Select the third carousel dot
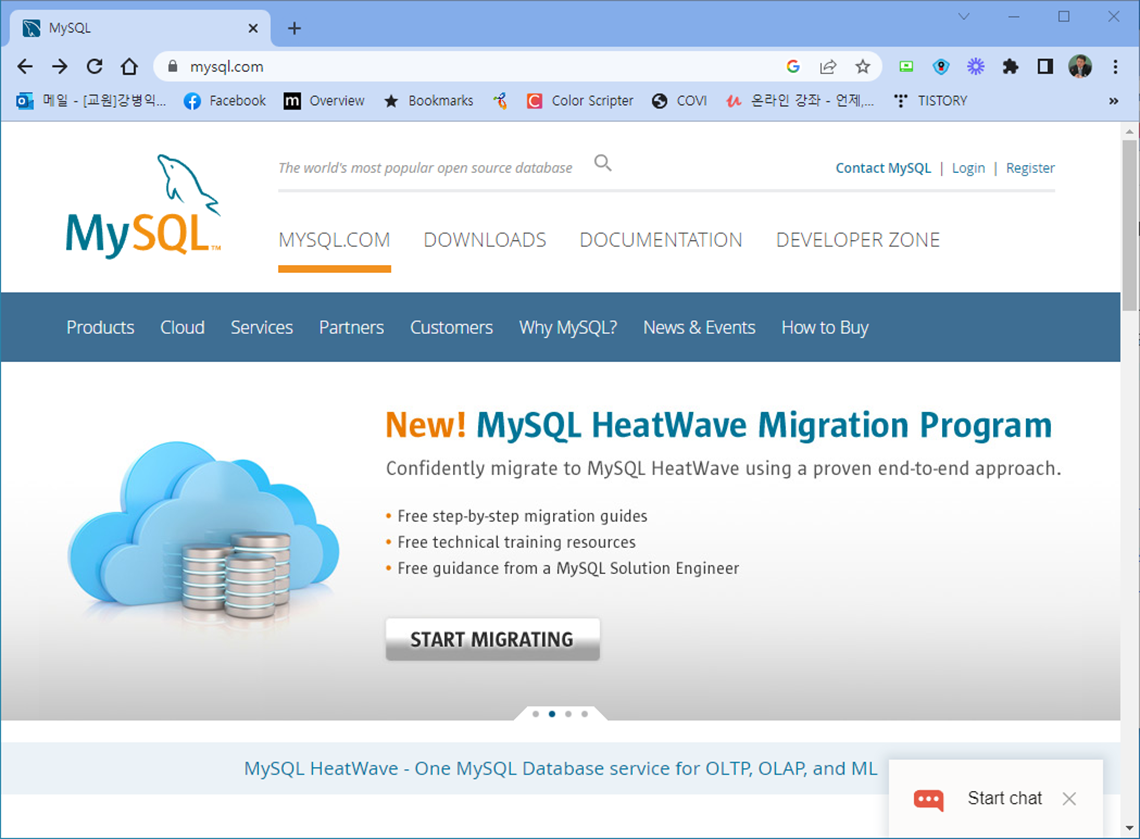Screen dimensions: 1140x839 point(568,714)
